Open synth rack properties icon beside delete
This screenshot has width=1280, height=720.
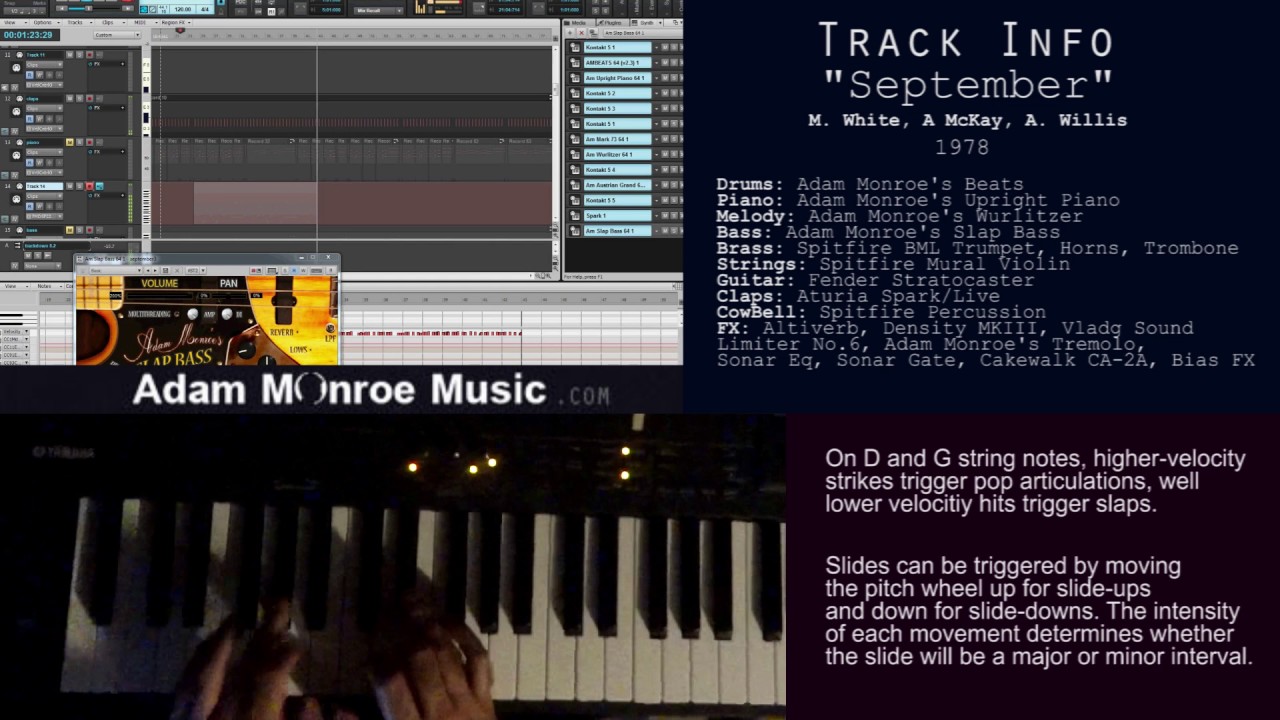(593, 32)
